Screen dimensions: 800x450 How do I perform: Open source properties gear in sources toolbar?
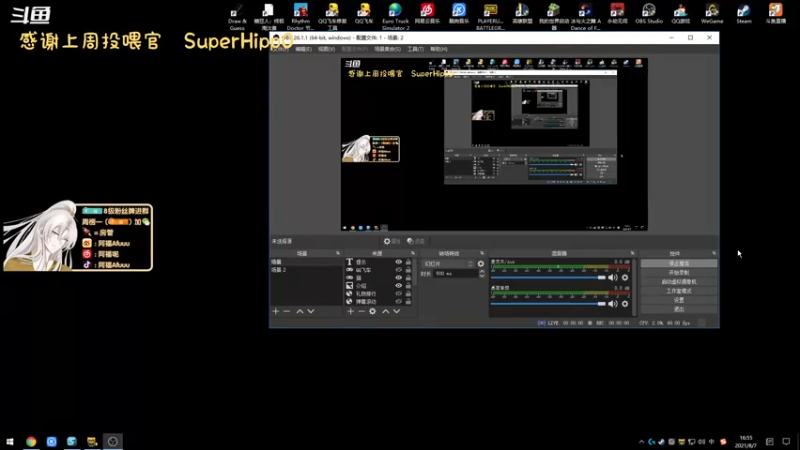coord(372,311)
